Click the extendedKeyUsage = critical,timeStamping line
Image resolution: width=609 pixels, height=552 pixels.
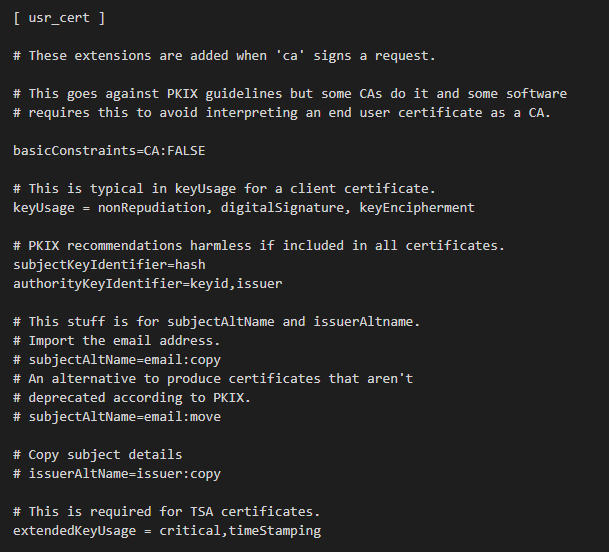[167, 531]
